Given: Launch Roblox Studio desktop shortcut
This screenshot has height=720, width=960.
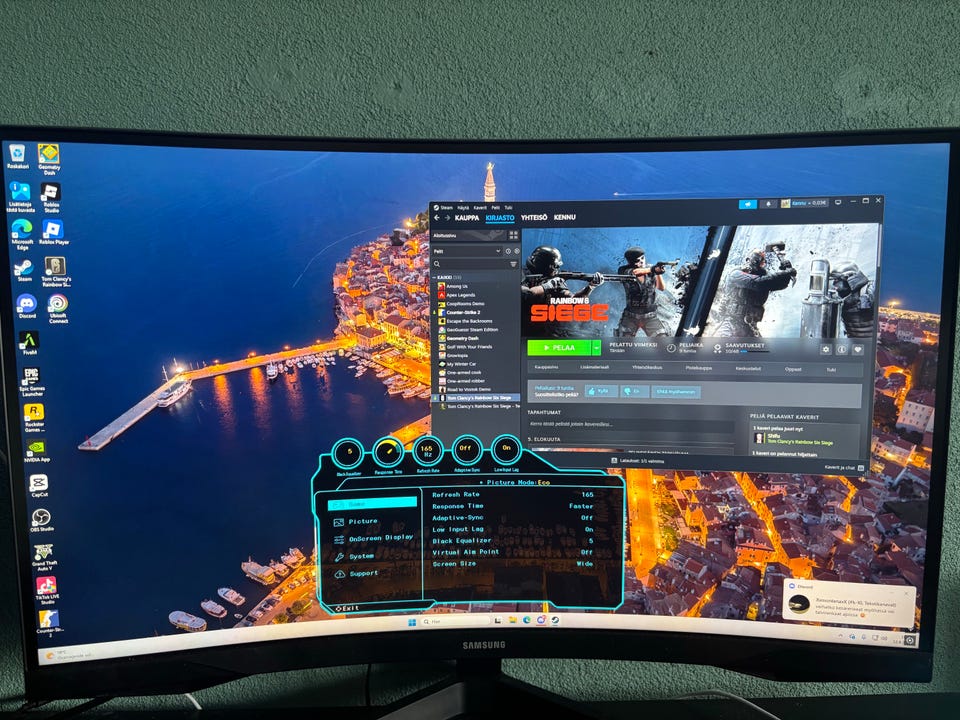Looking at the screenshot, I should click(x=51, y=197).
